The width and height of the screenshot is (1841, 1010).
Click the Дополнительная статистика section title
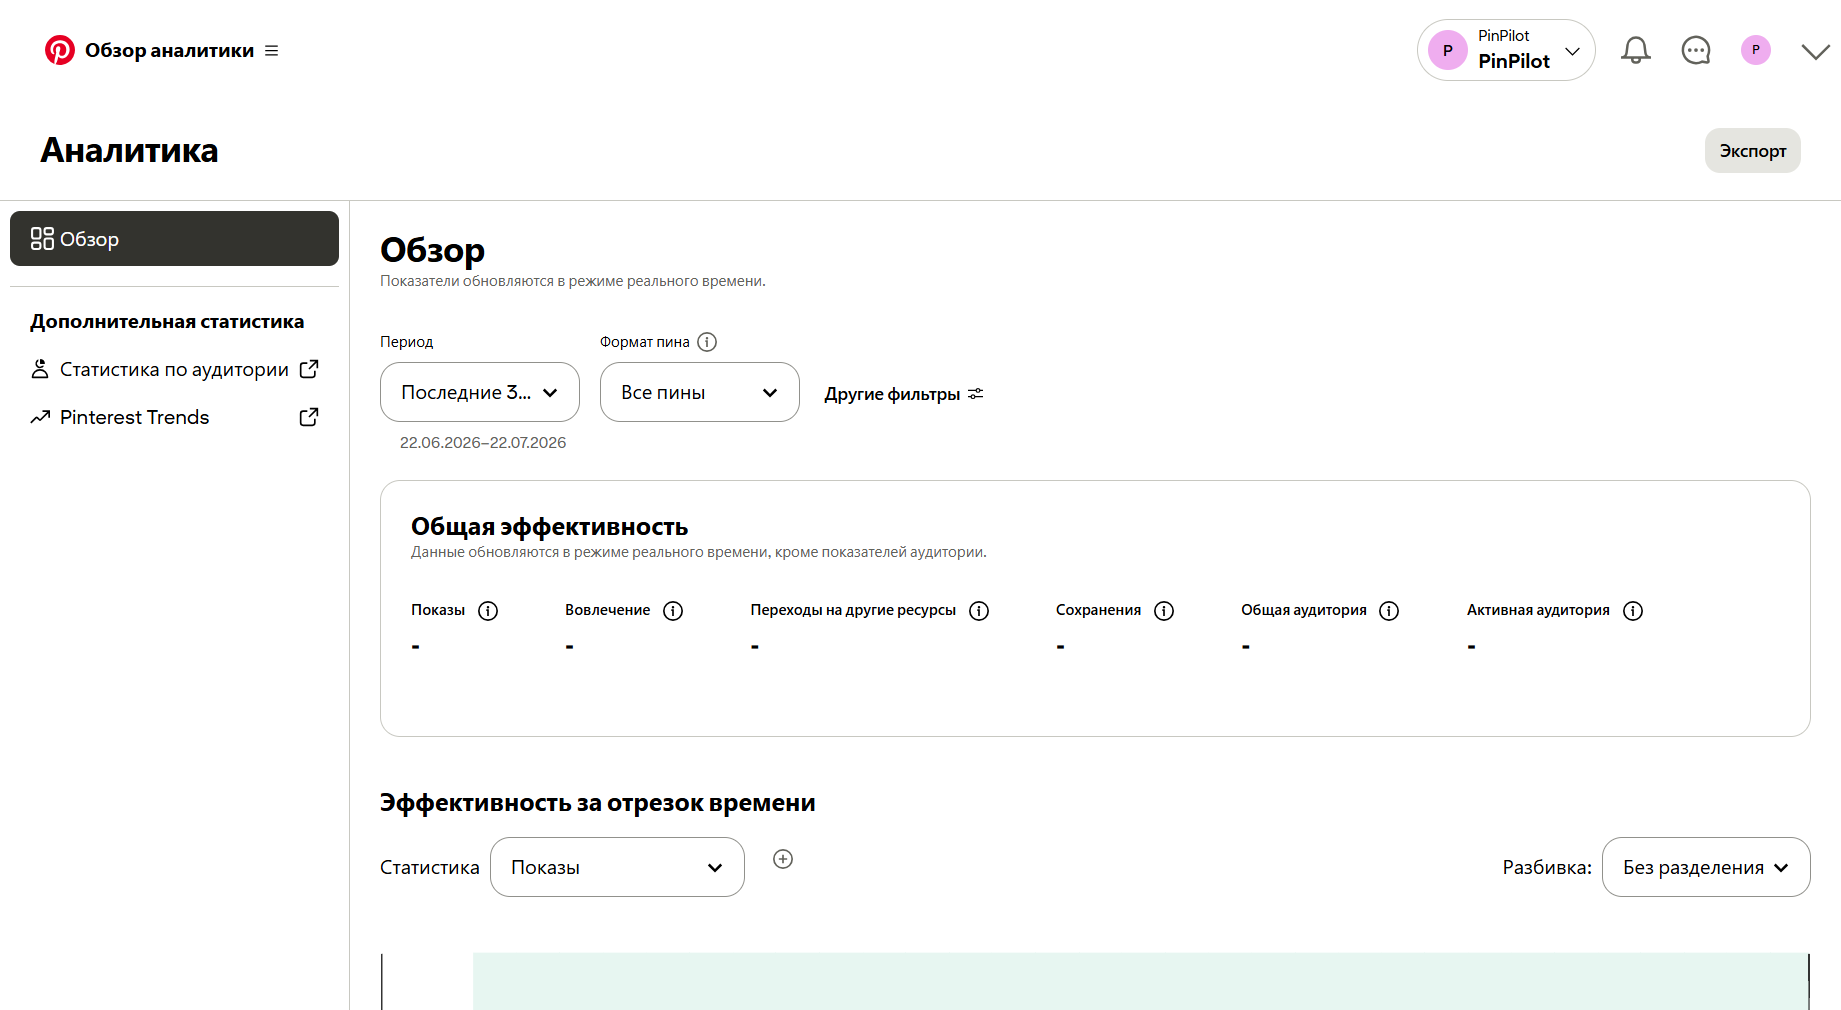pos(167,322)
